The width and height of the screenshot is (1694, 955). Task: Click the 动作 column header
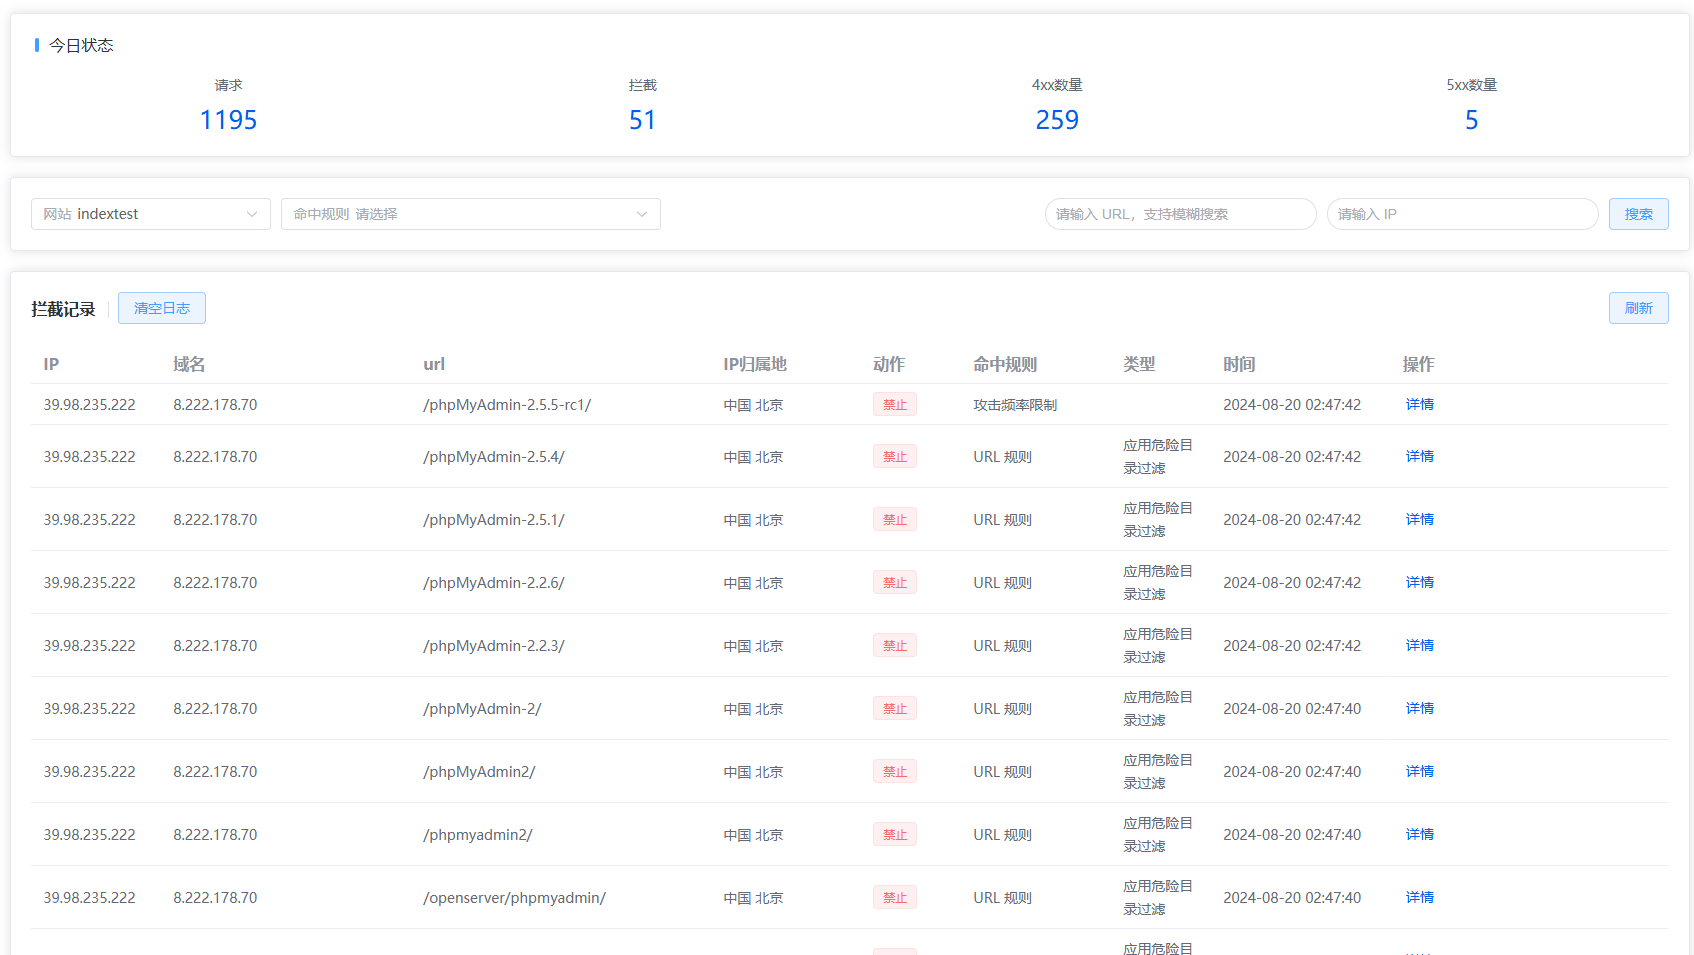pos(889,364)
